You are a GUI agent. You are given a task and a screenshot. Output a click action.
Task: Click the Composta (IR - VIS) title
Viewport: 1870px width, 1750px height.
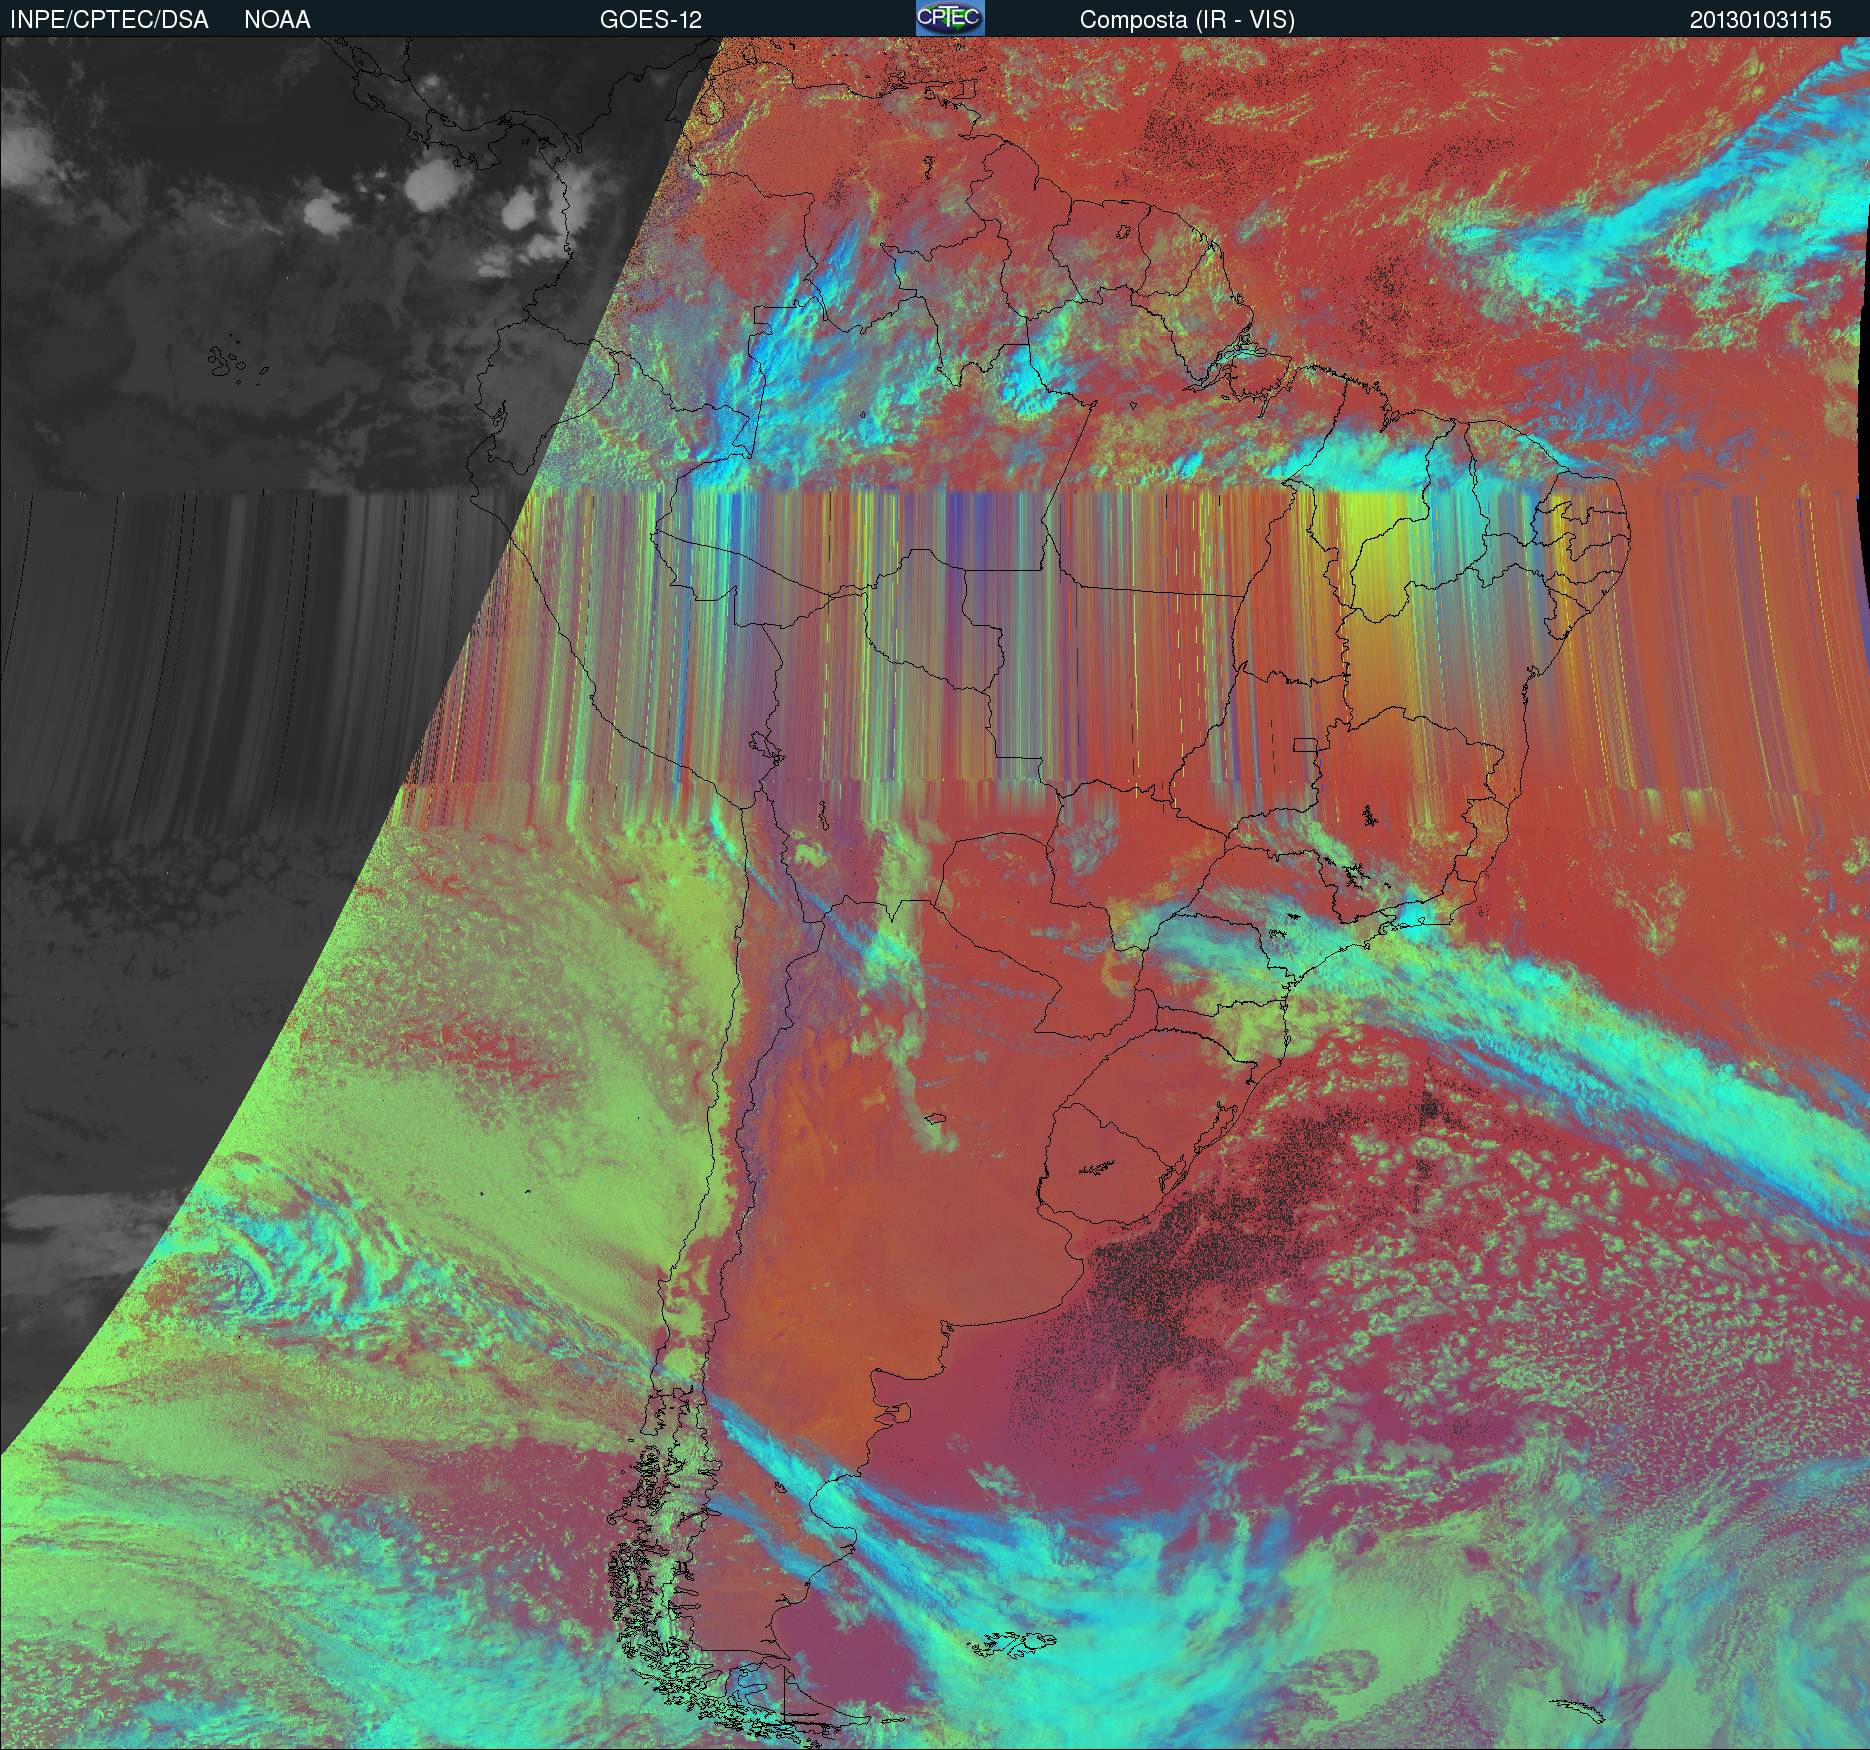click(1187, 20)
